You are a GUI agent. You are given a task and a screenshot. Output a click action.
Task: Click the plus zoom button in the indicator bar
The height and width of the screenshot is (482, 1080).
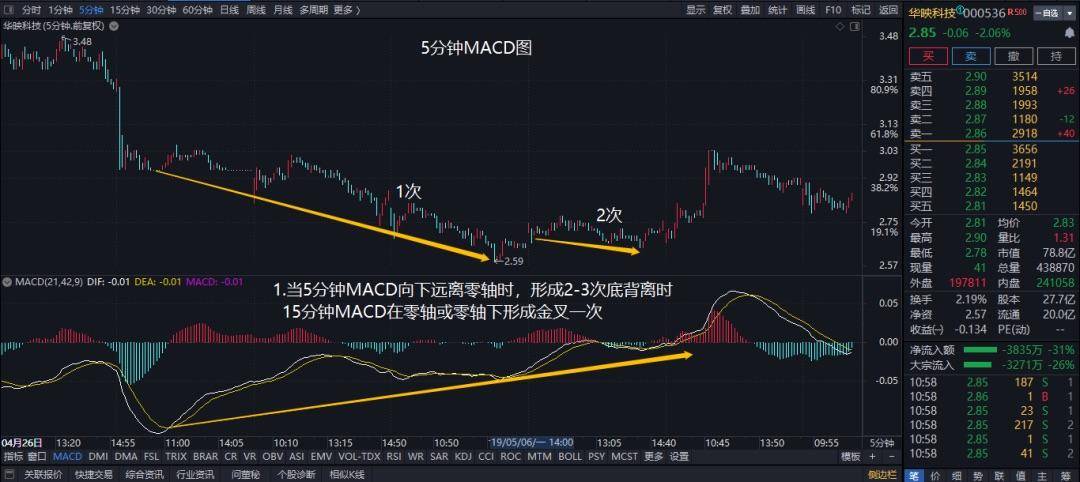coord(873,456)
